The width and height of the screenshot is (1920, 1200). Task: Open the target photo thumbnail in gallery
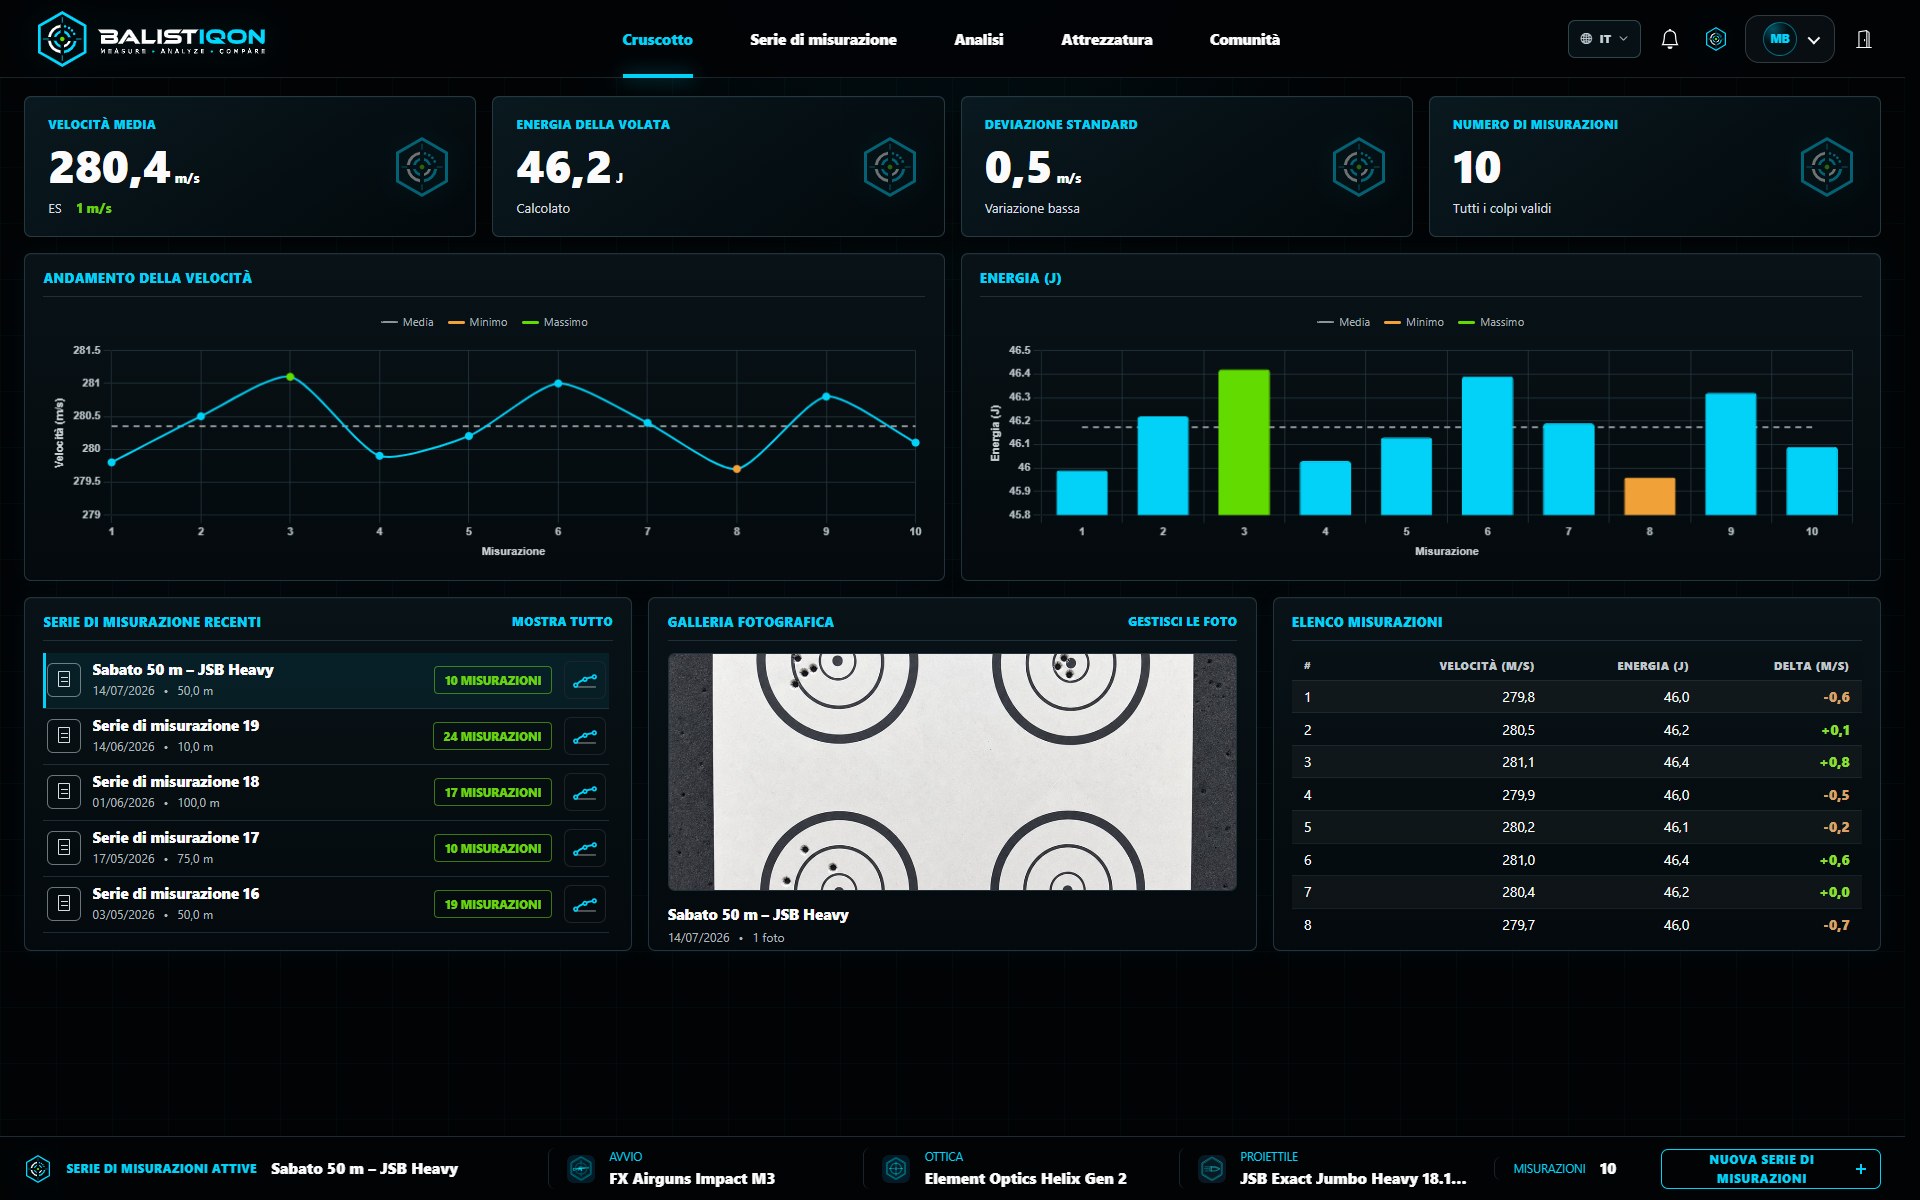point(952,772)
